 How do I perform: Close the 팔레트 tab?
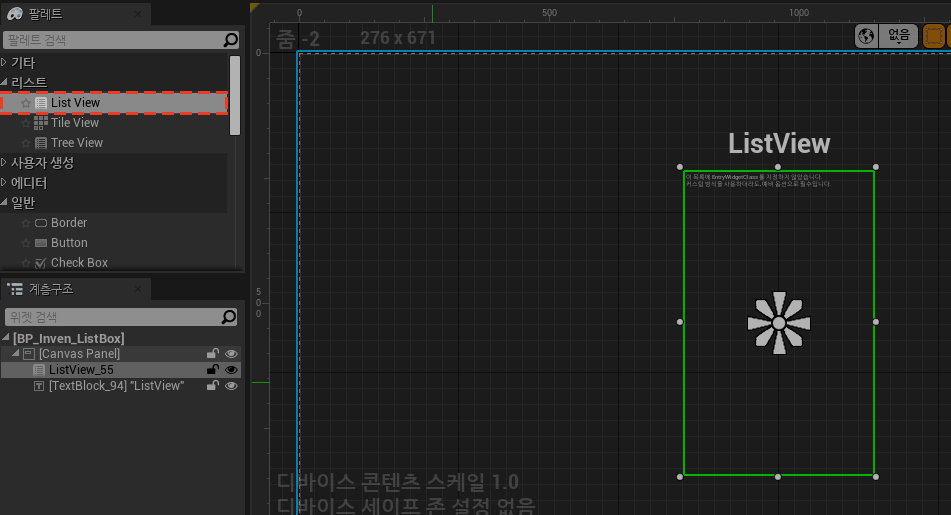pyautogui.click(x=138, y=13)
